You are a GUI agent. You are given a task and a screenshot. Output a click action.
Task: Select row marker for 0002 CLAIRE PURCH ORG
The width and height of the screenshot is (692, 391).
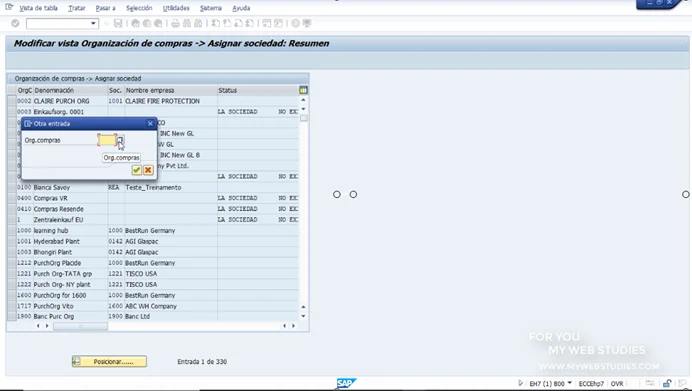click(12, 101)
